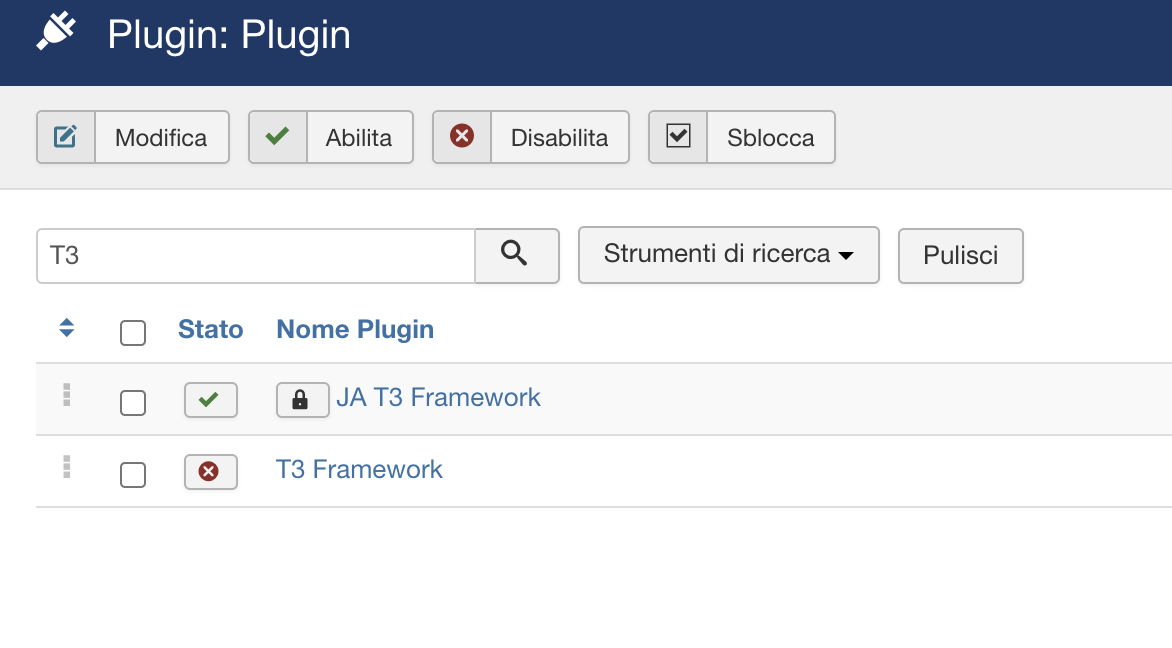Click the red X Disabilita icon
Screen dimensions: 1172x648
[x=462, y=137]
